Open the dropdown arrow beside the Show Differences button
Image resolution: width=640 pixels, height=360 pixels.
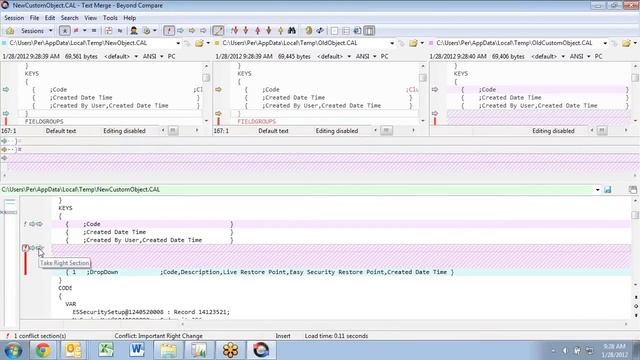(84, 31)
